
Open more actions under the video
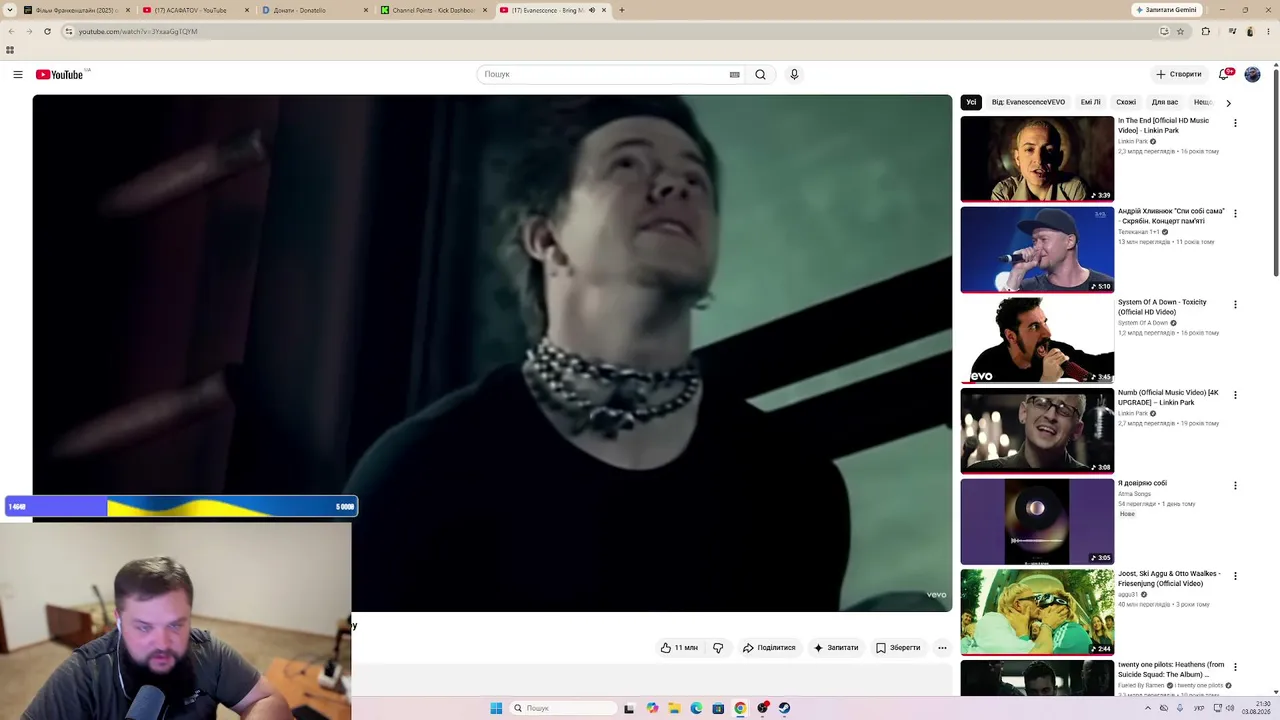tap(942, 648)
